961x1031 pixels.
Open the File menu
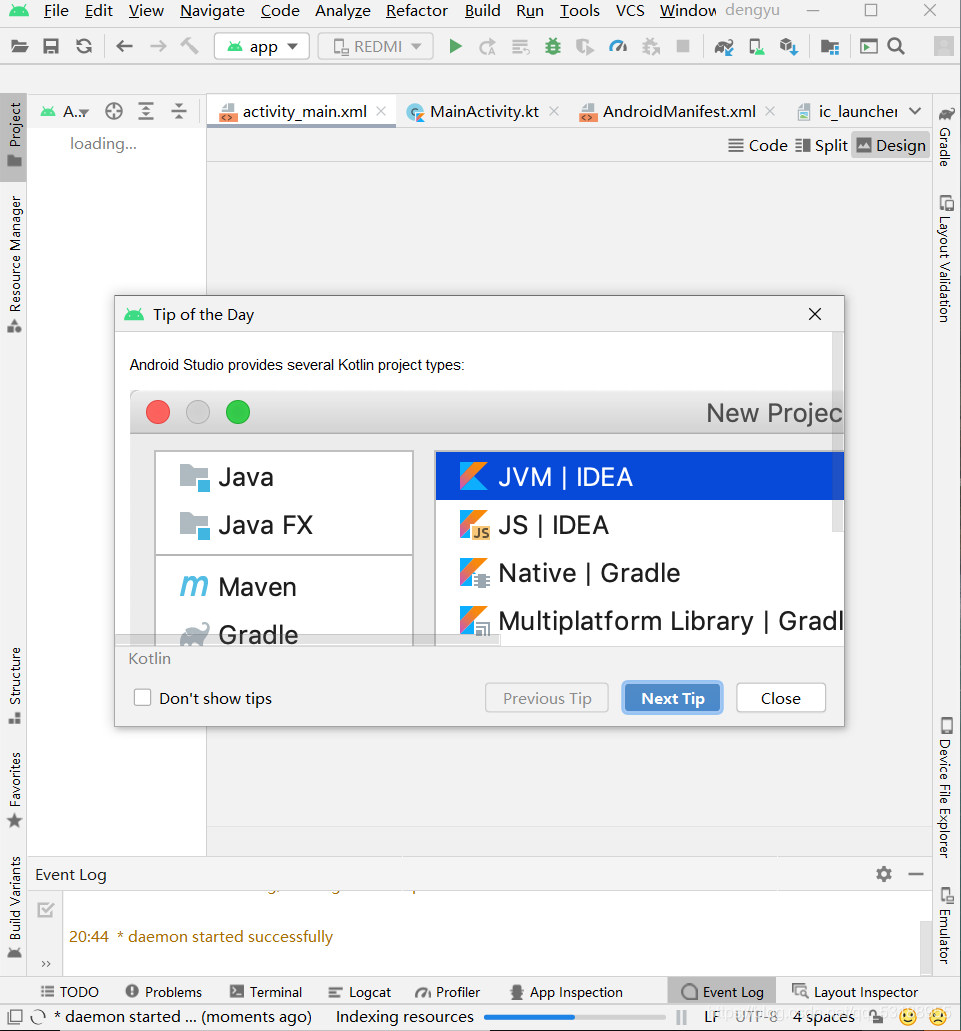[56, 11]
